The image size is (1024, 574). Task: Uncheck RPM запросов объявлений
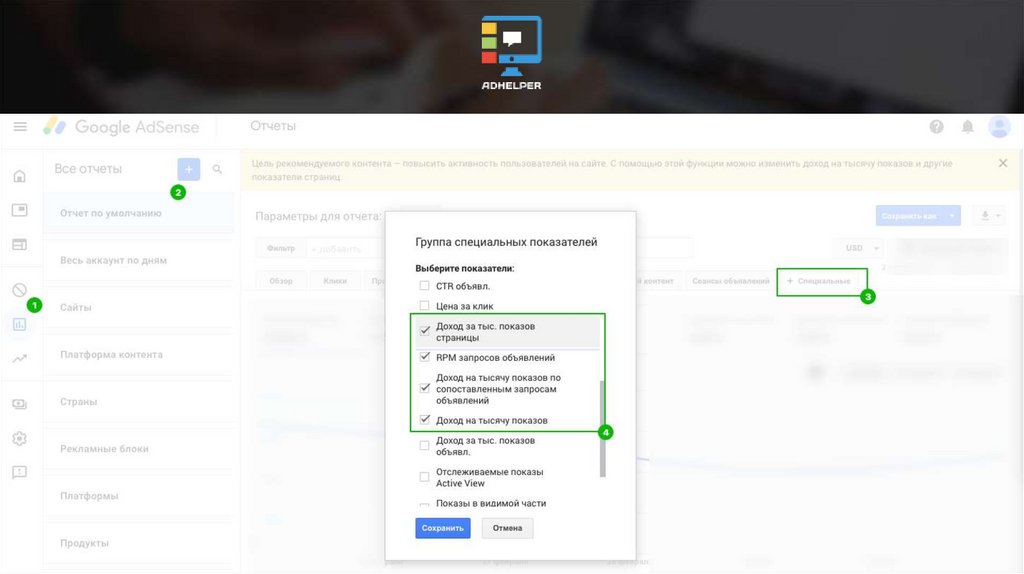[425, 357]
